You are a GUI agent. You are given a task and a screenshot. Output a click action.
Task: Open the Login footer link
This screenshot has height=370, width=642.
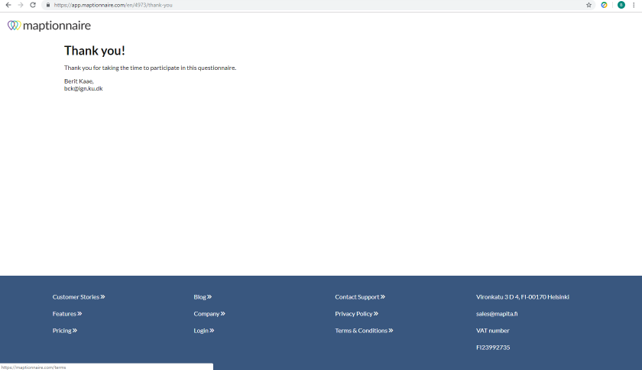(x=204, y=330)
